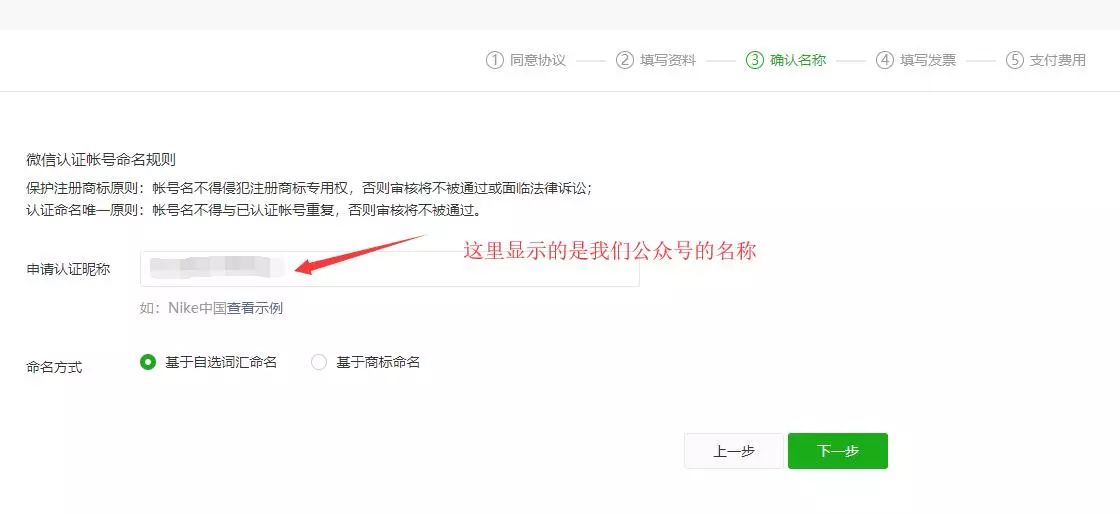Open the 支付费用 step label
This screenshot has width=1120, height=514.
point(1058,61)
